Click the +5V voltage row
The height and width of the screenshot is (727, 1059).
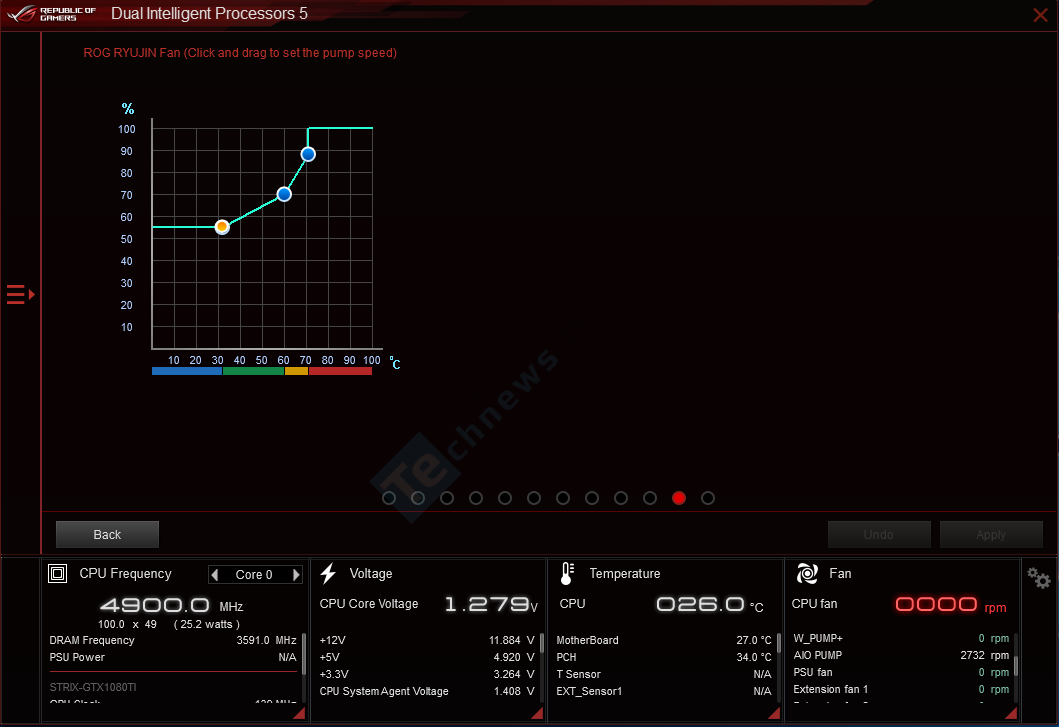point(427,657)
